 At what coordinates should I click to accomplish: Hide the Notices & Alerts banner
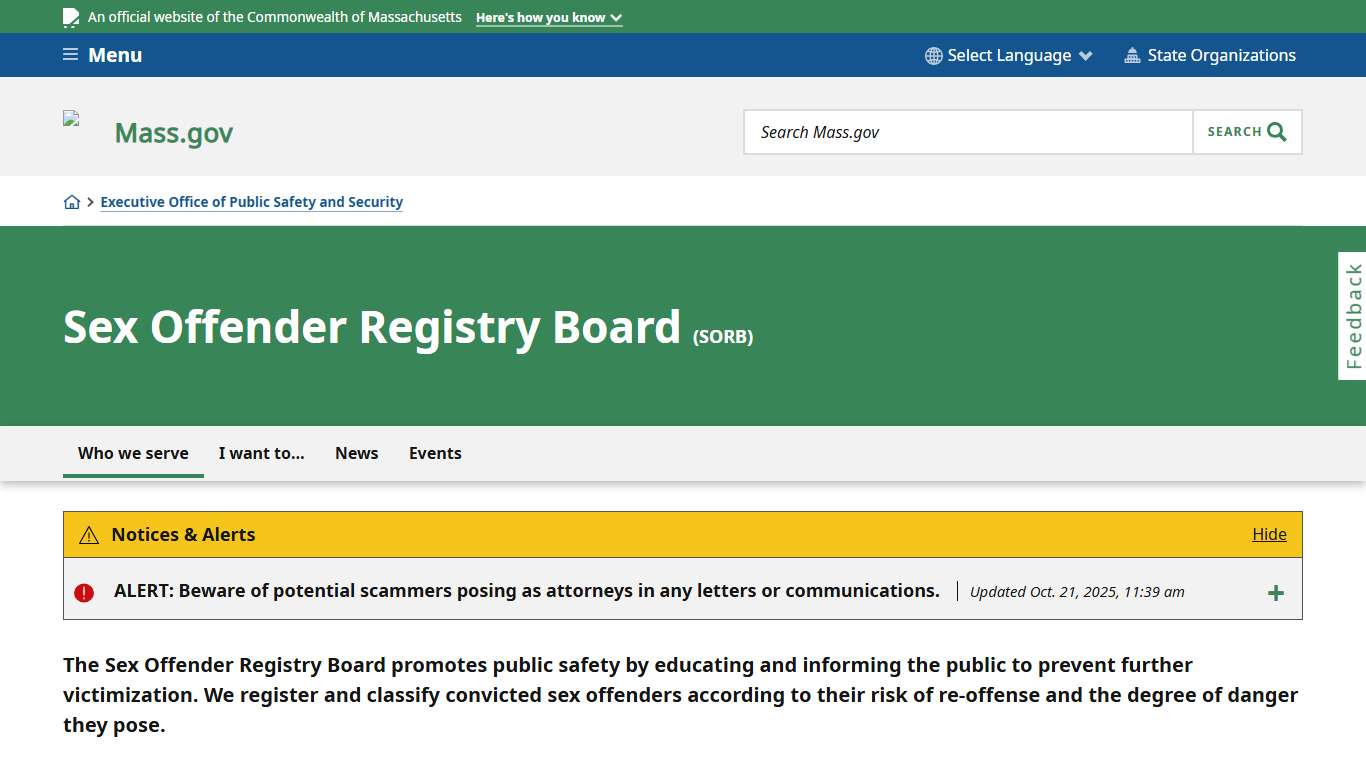pos(1269,534)
